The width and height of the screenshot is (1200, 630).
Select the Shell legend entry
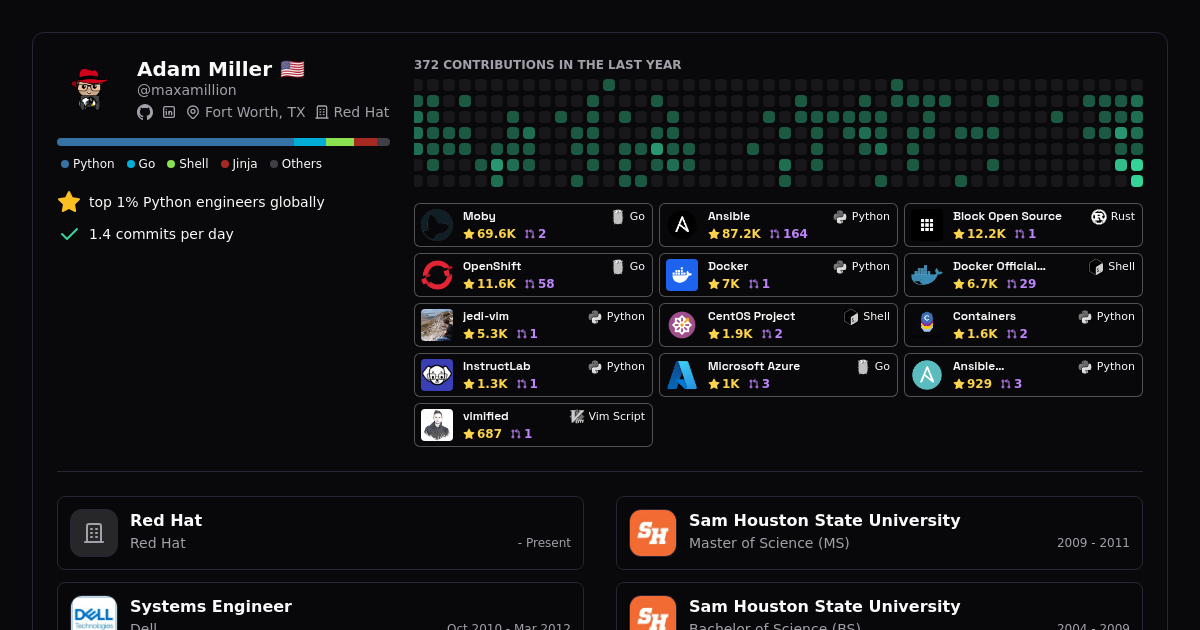(x=188, y=164)
